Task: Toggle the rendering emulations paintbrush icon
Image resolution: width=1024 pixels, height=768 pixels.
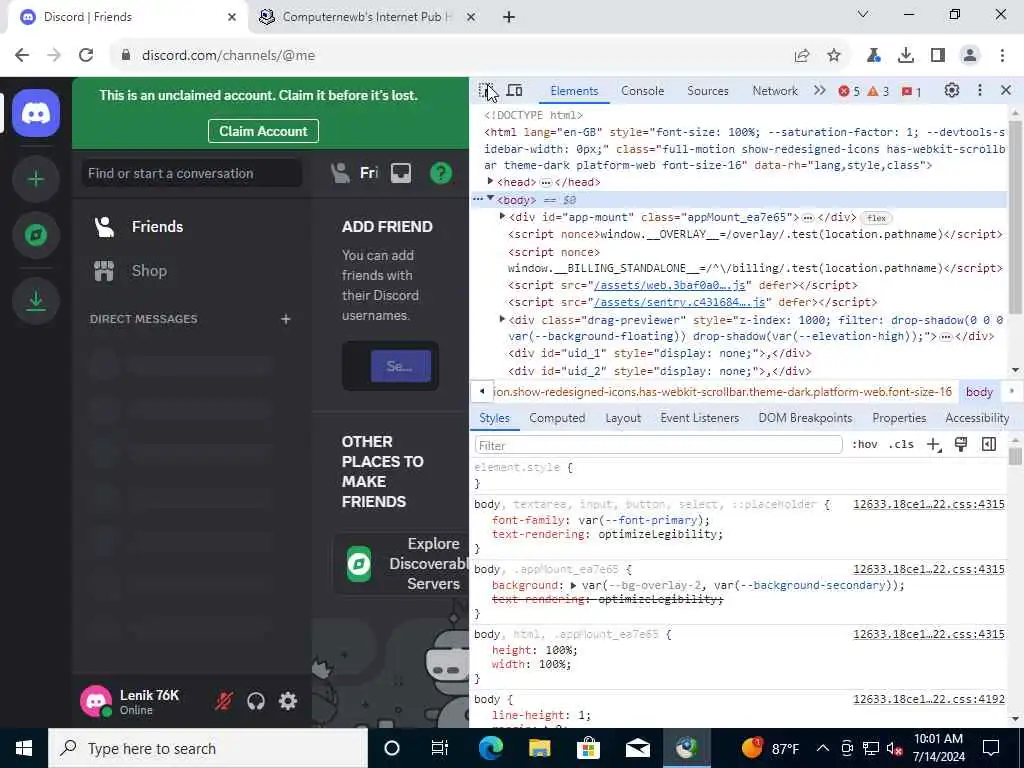Action: (x=961, y=445)
